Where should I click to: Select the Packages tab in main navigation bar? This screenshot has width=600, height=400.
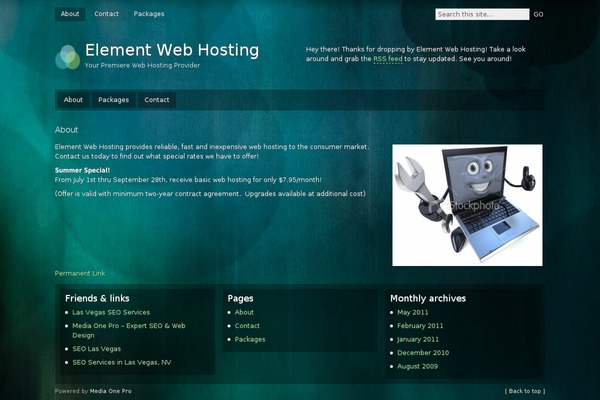(114, 100)
